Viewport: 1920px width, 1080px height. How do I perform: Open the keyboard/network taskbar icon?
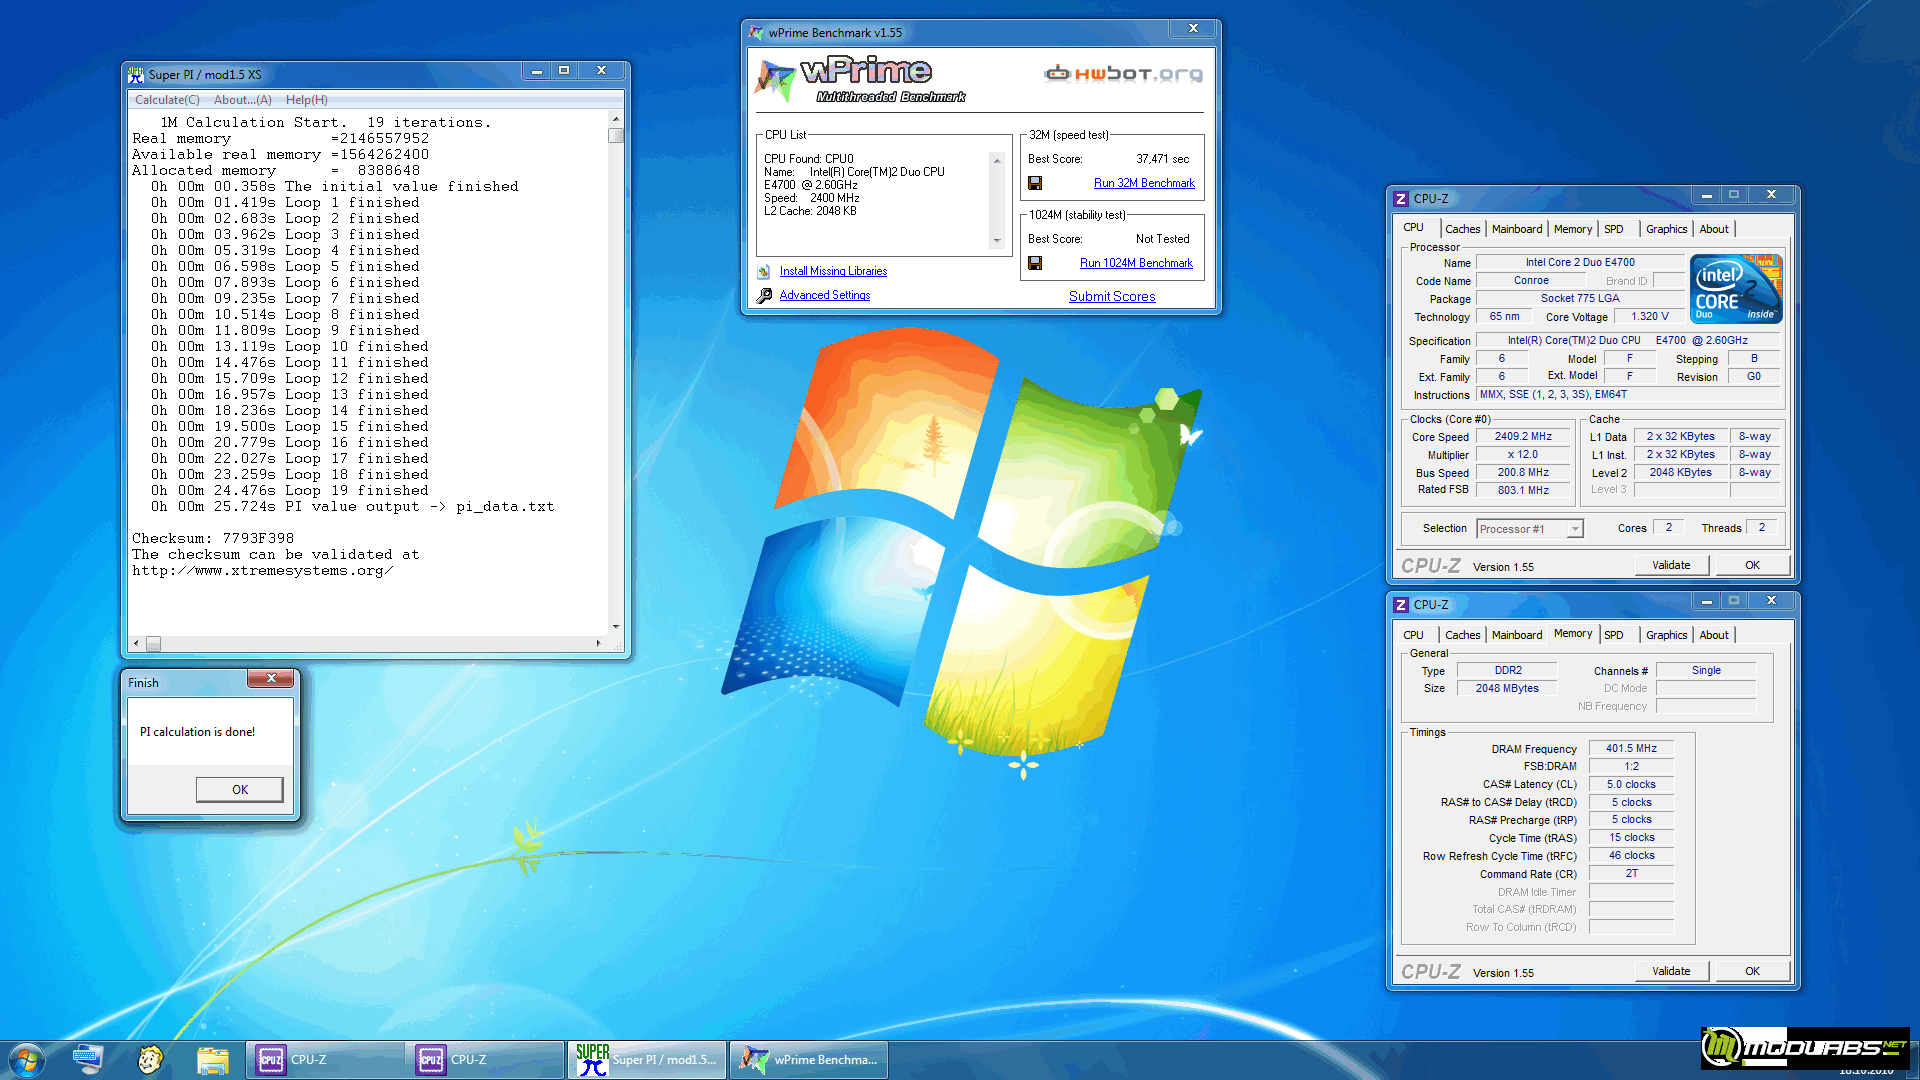pos(88,1059)
